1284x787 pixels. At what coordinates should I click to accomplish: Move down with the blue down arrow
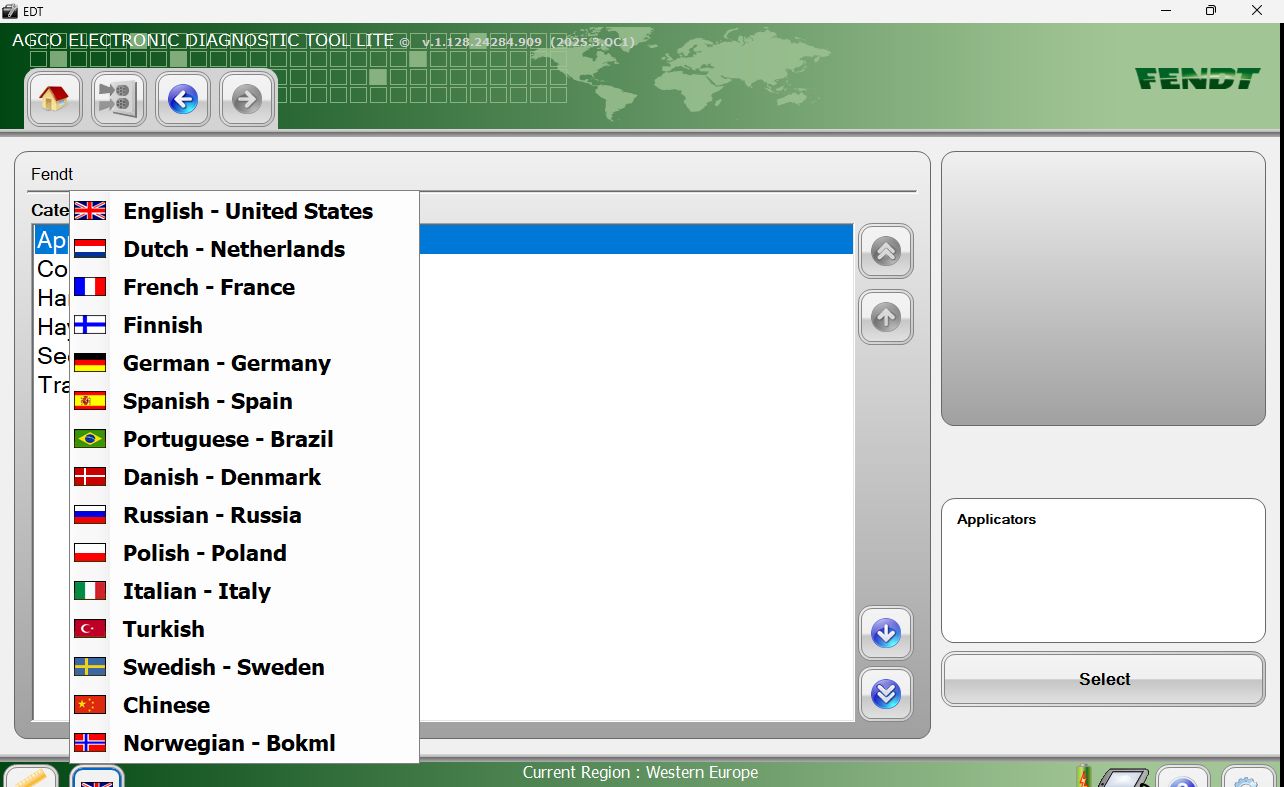coord(885,633)
